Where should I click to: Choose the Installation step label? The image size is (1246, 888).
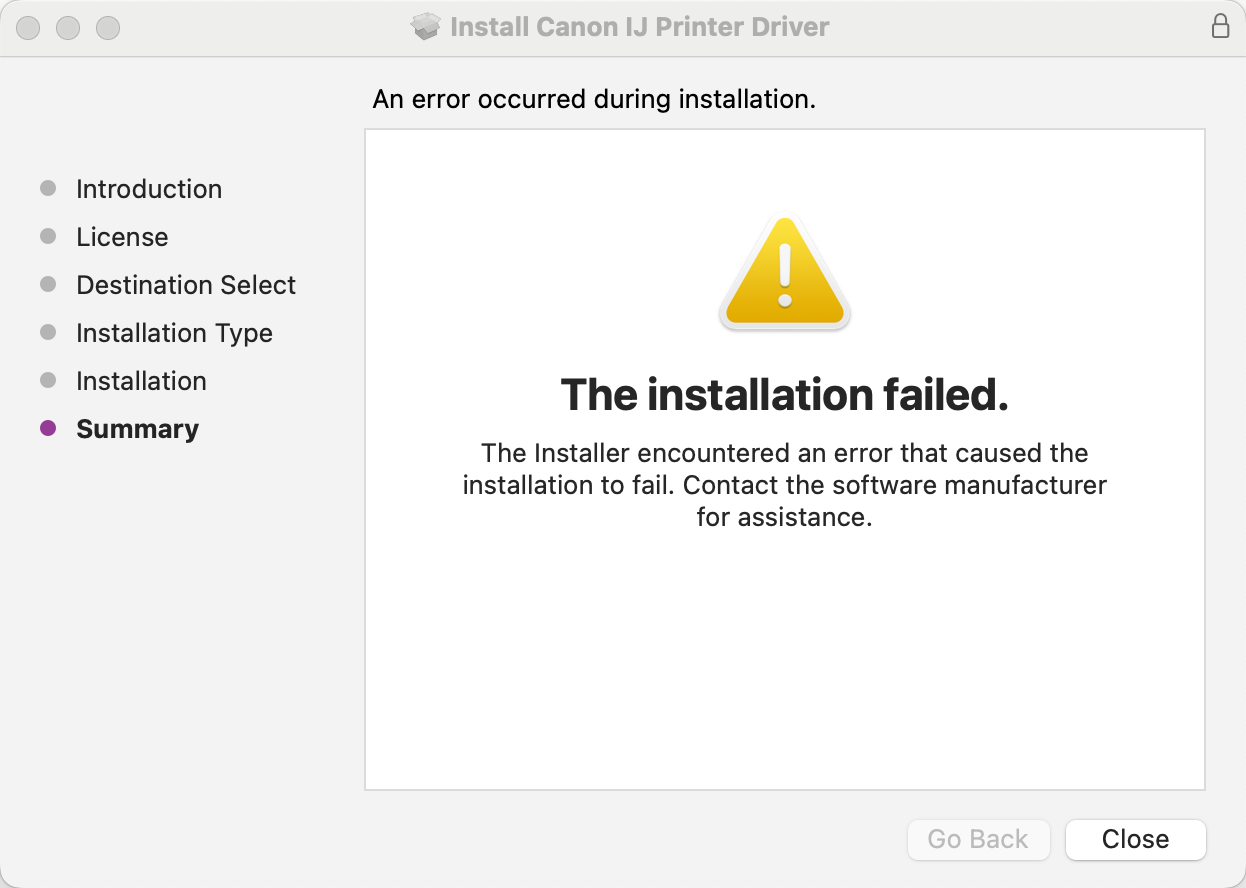point(141,381)
